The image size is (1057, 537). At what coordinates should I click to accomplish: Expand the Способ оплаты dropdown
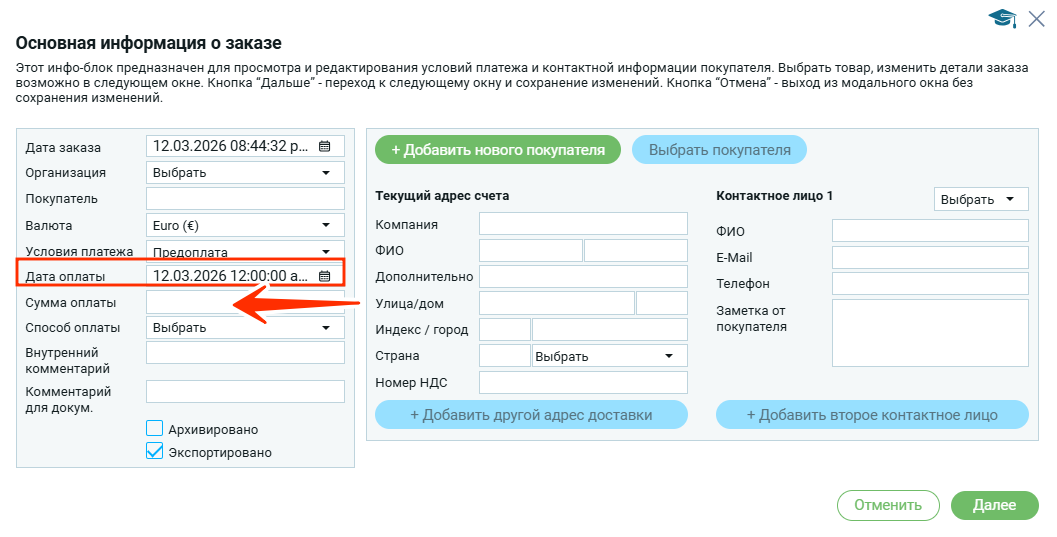[245, 327]
